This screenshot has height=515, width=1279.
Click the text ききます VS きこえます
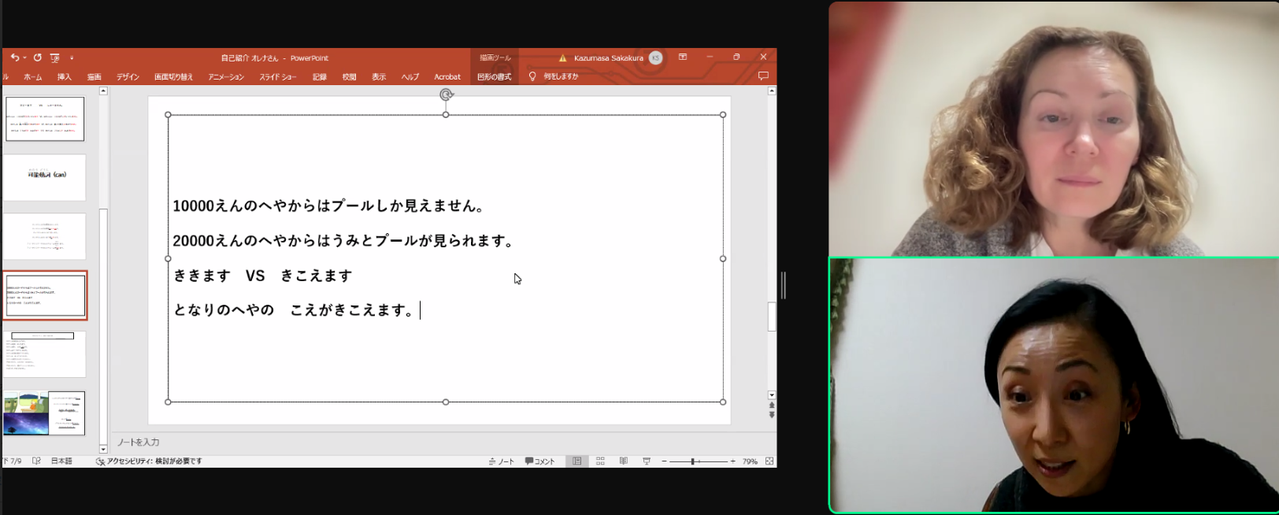click(x=263, y=275)
